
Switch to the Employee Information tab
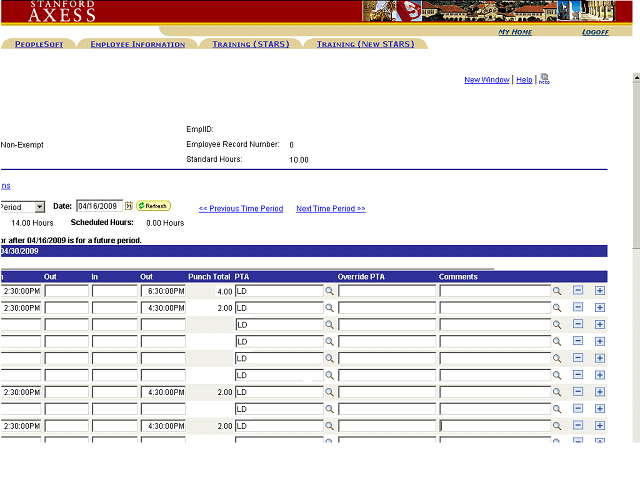coord(137,44)
